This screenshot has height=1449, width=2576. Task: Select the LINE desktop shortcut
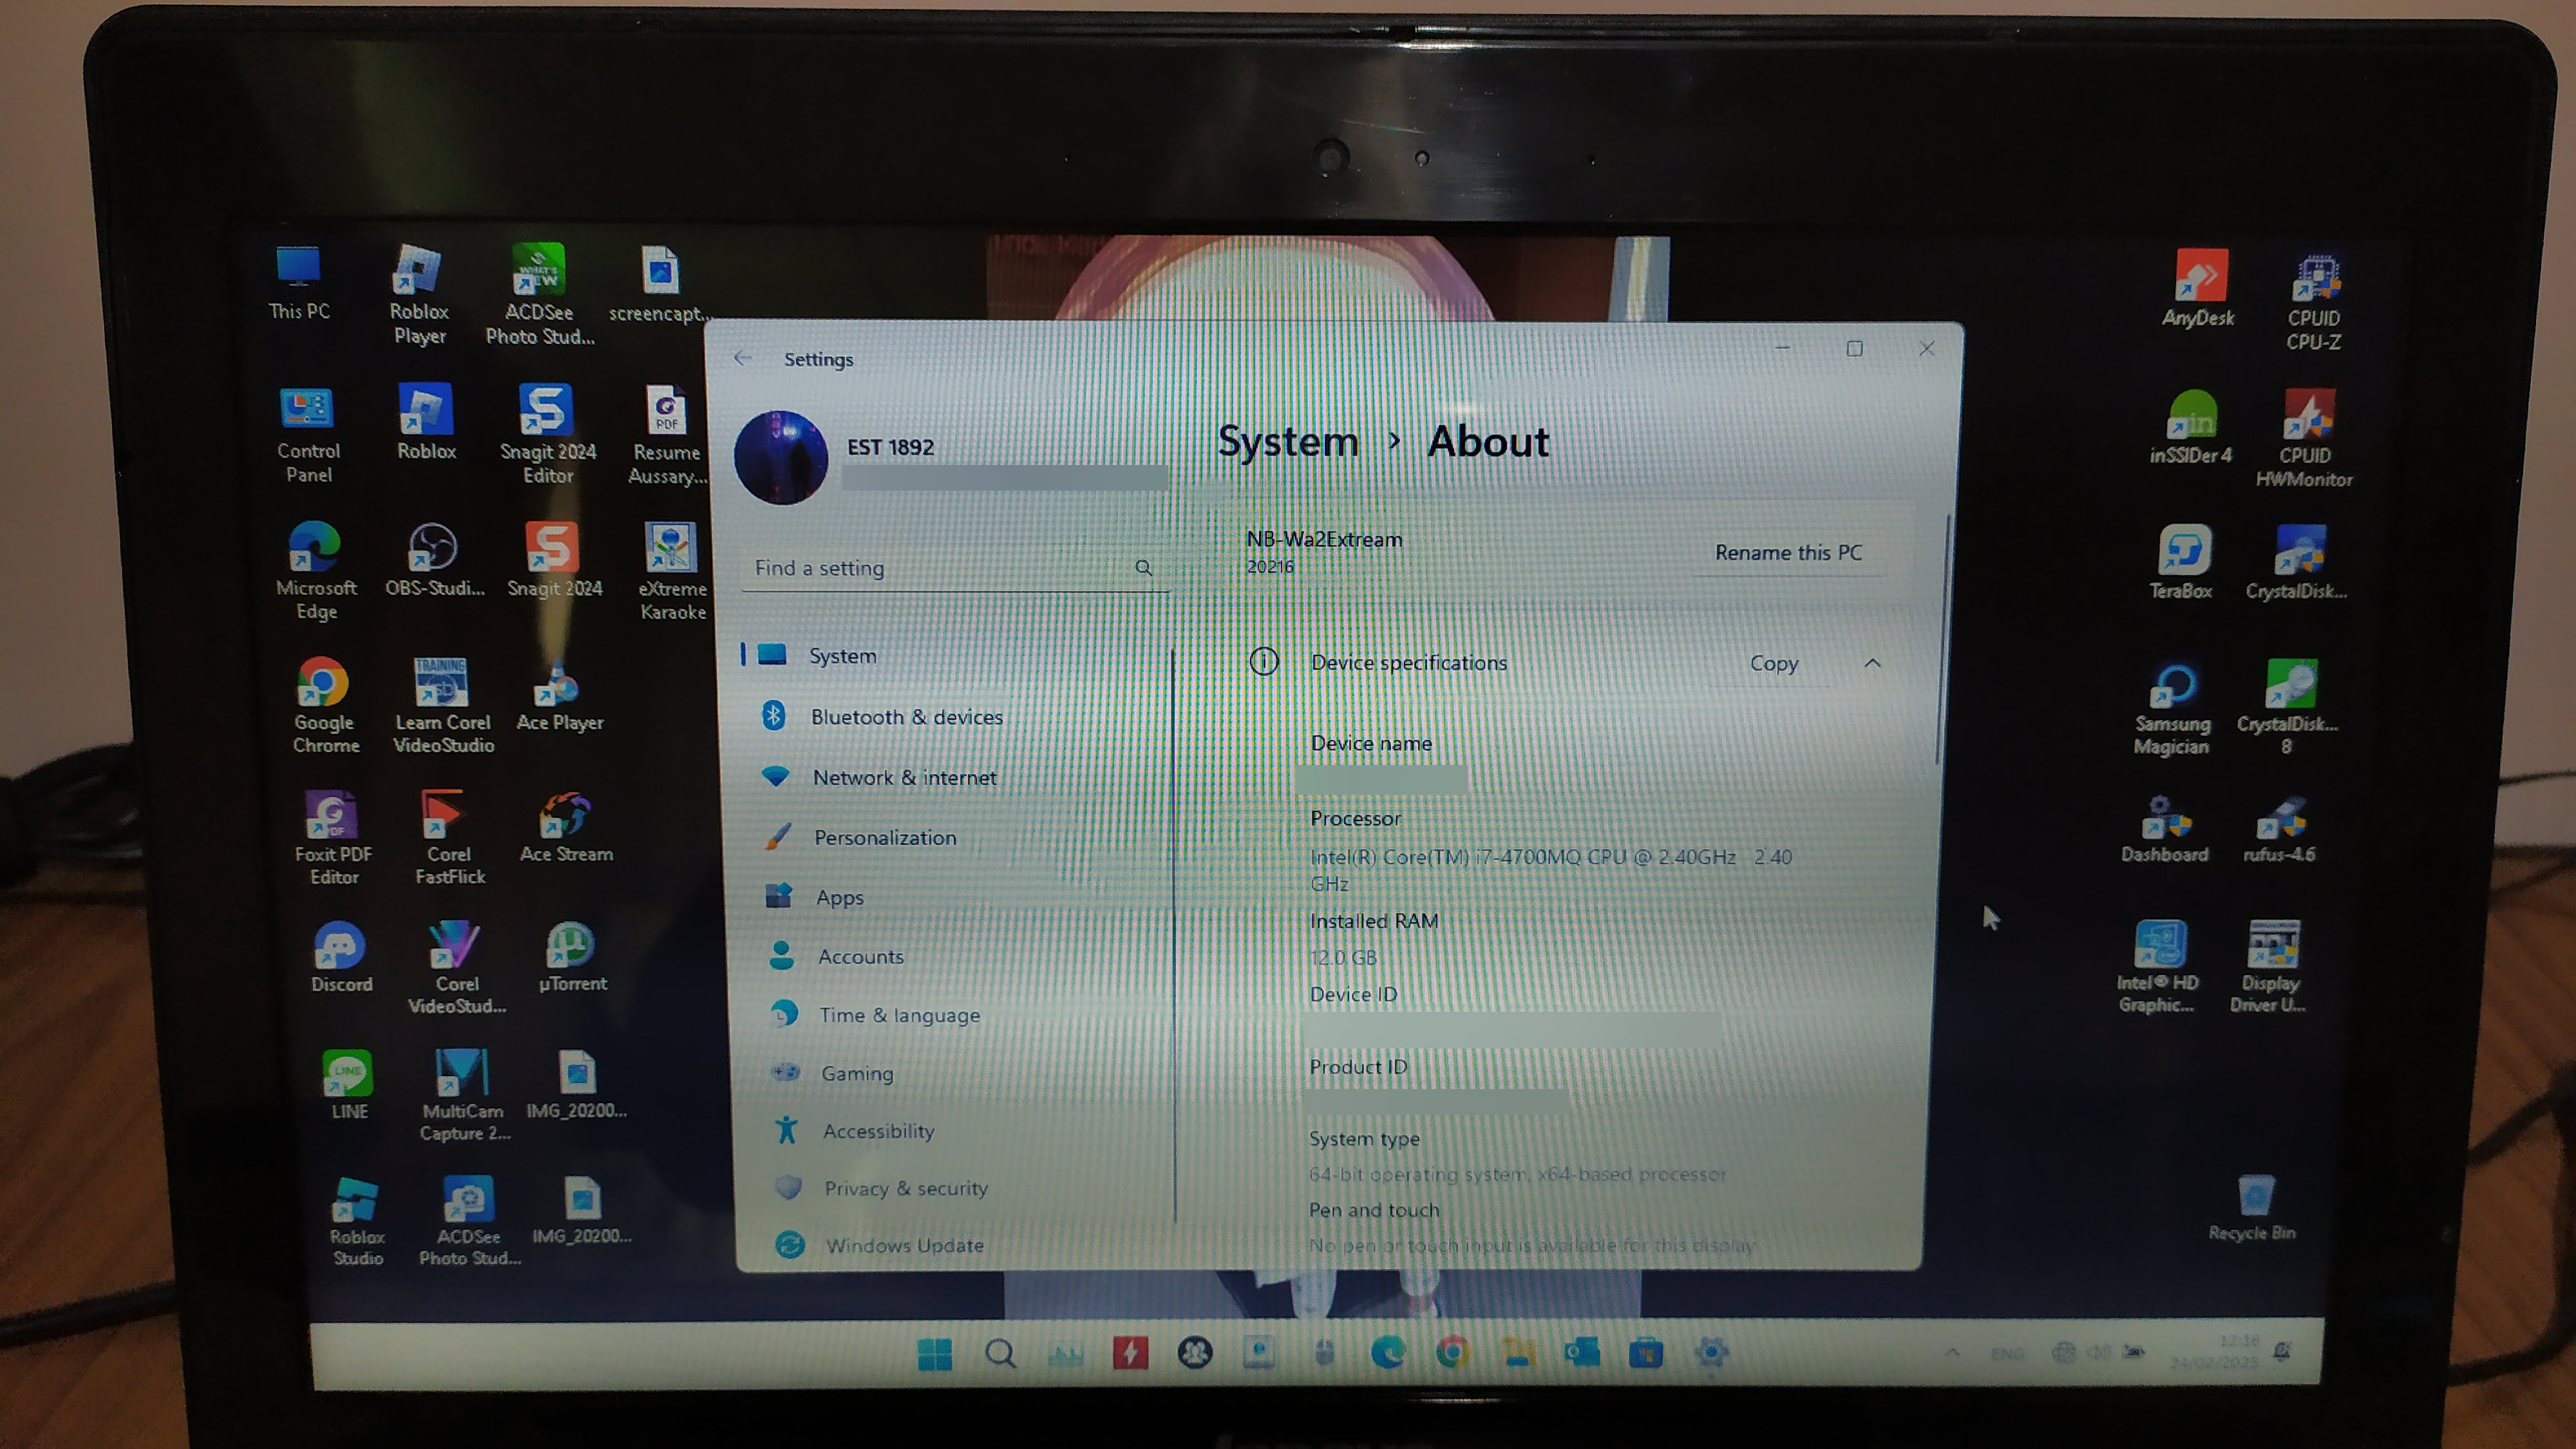point(349,1085)
